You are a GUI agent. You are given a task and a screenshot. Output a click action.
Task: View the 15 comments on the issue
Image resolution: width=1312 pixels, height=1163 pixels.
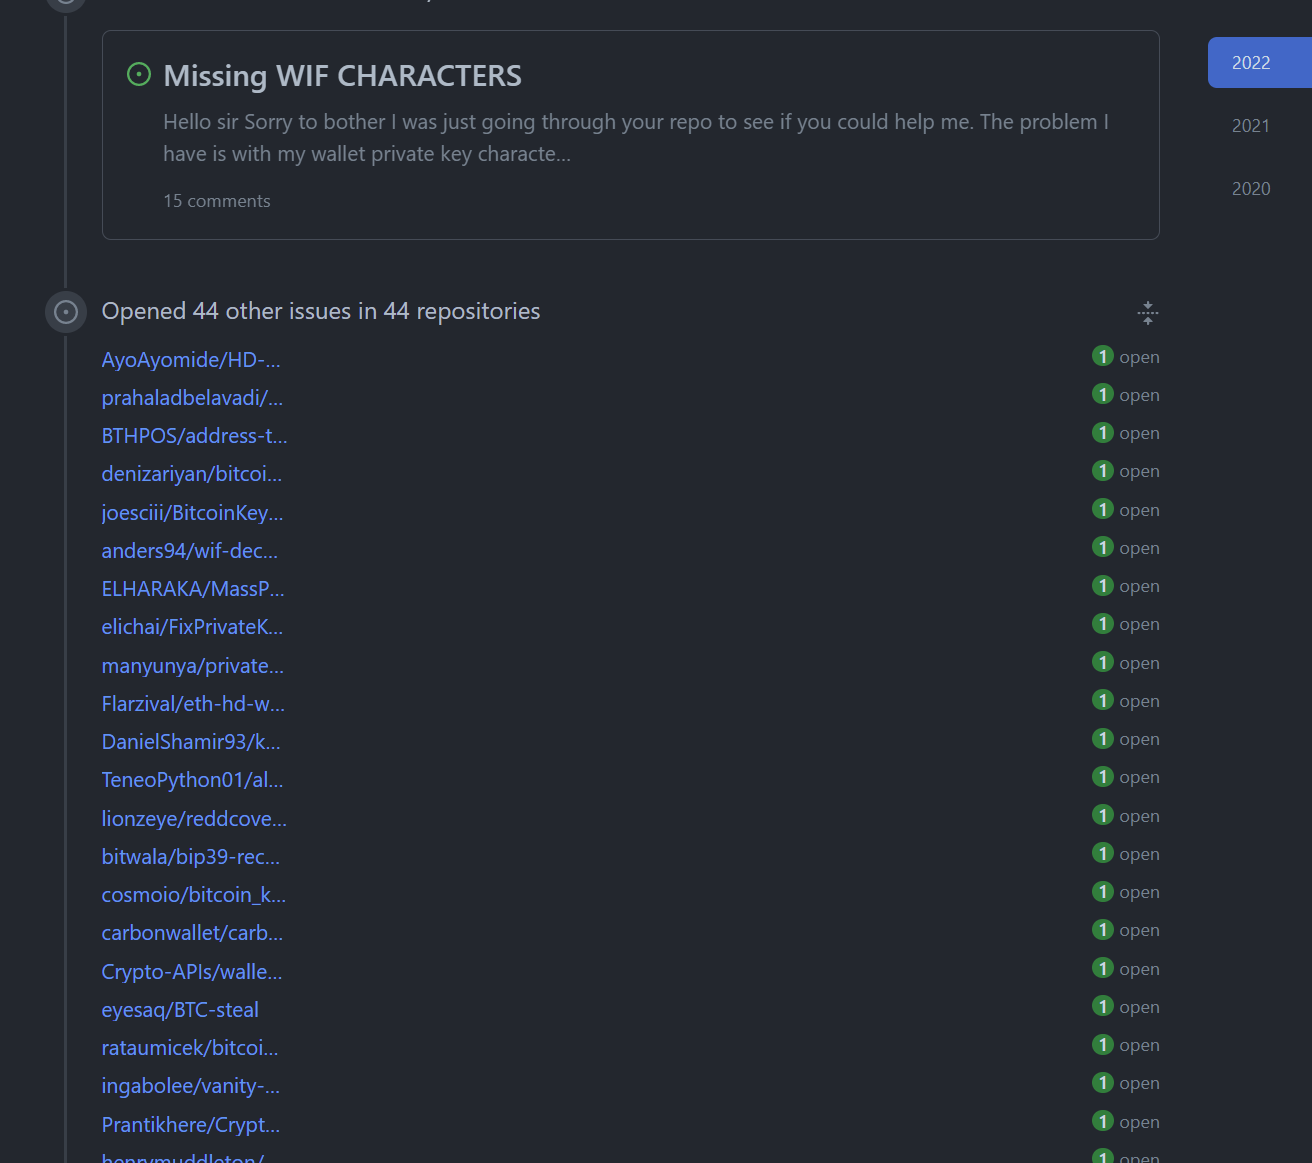[x=216, y=200]
